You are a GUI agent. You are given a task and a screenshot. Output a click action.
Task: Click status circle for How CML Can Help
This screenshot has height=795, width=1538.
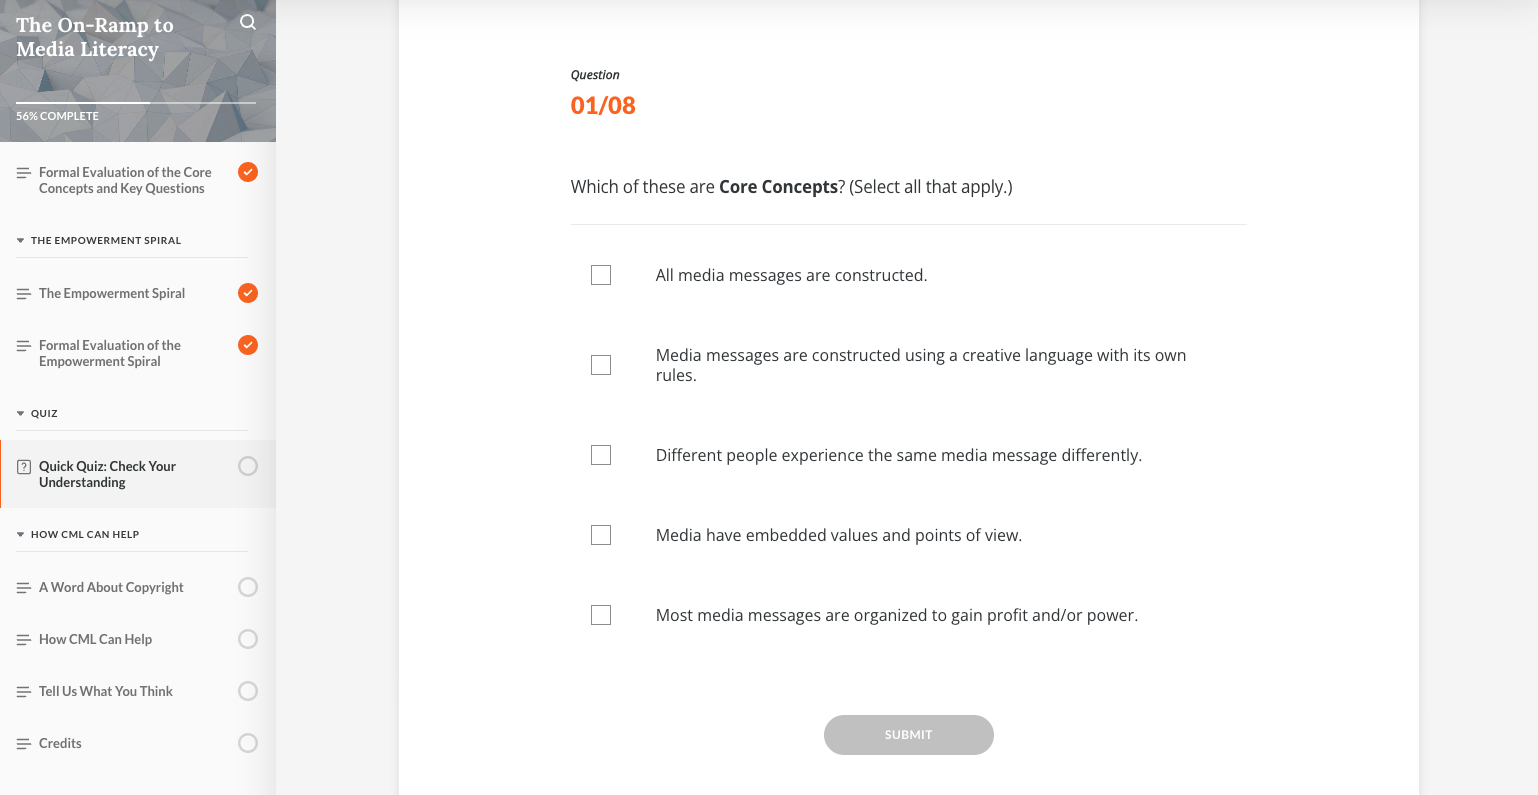click(248, 639)
